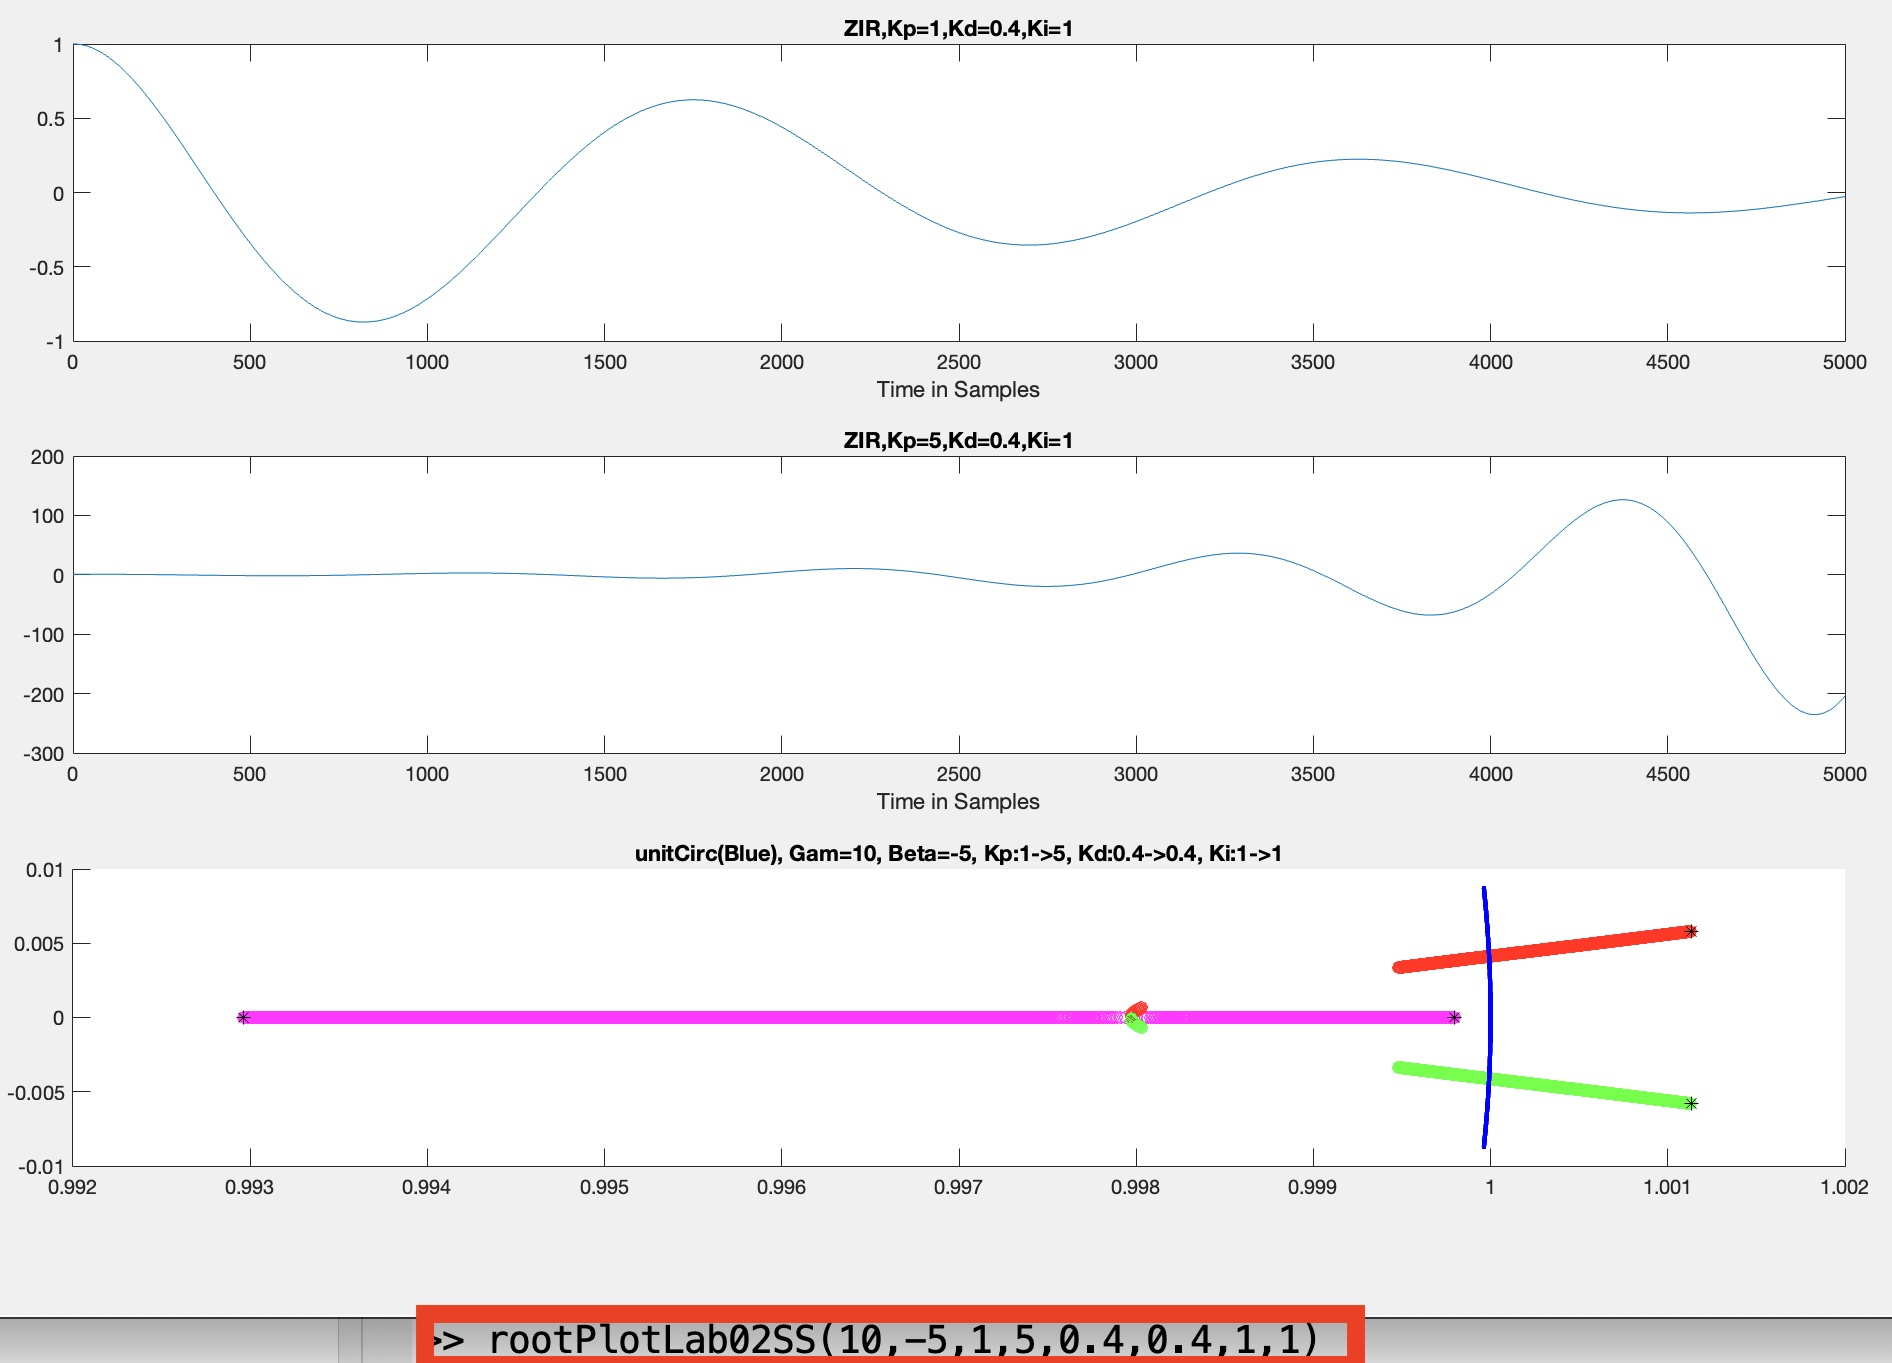Click the 1.001 x-axis label on root plot

(1666, 1187)
